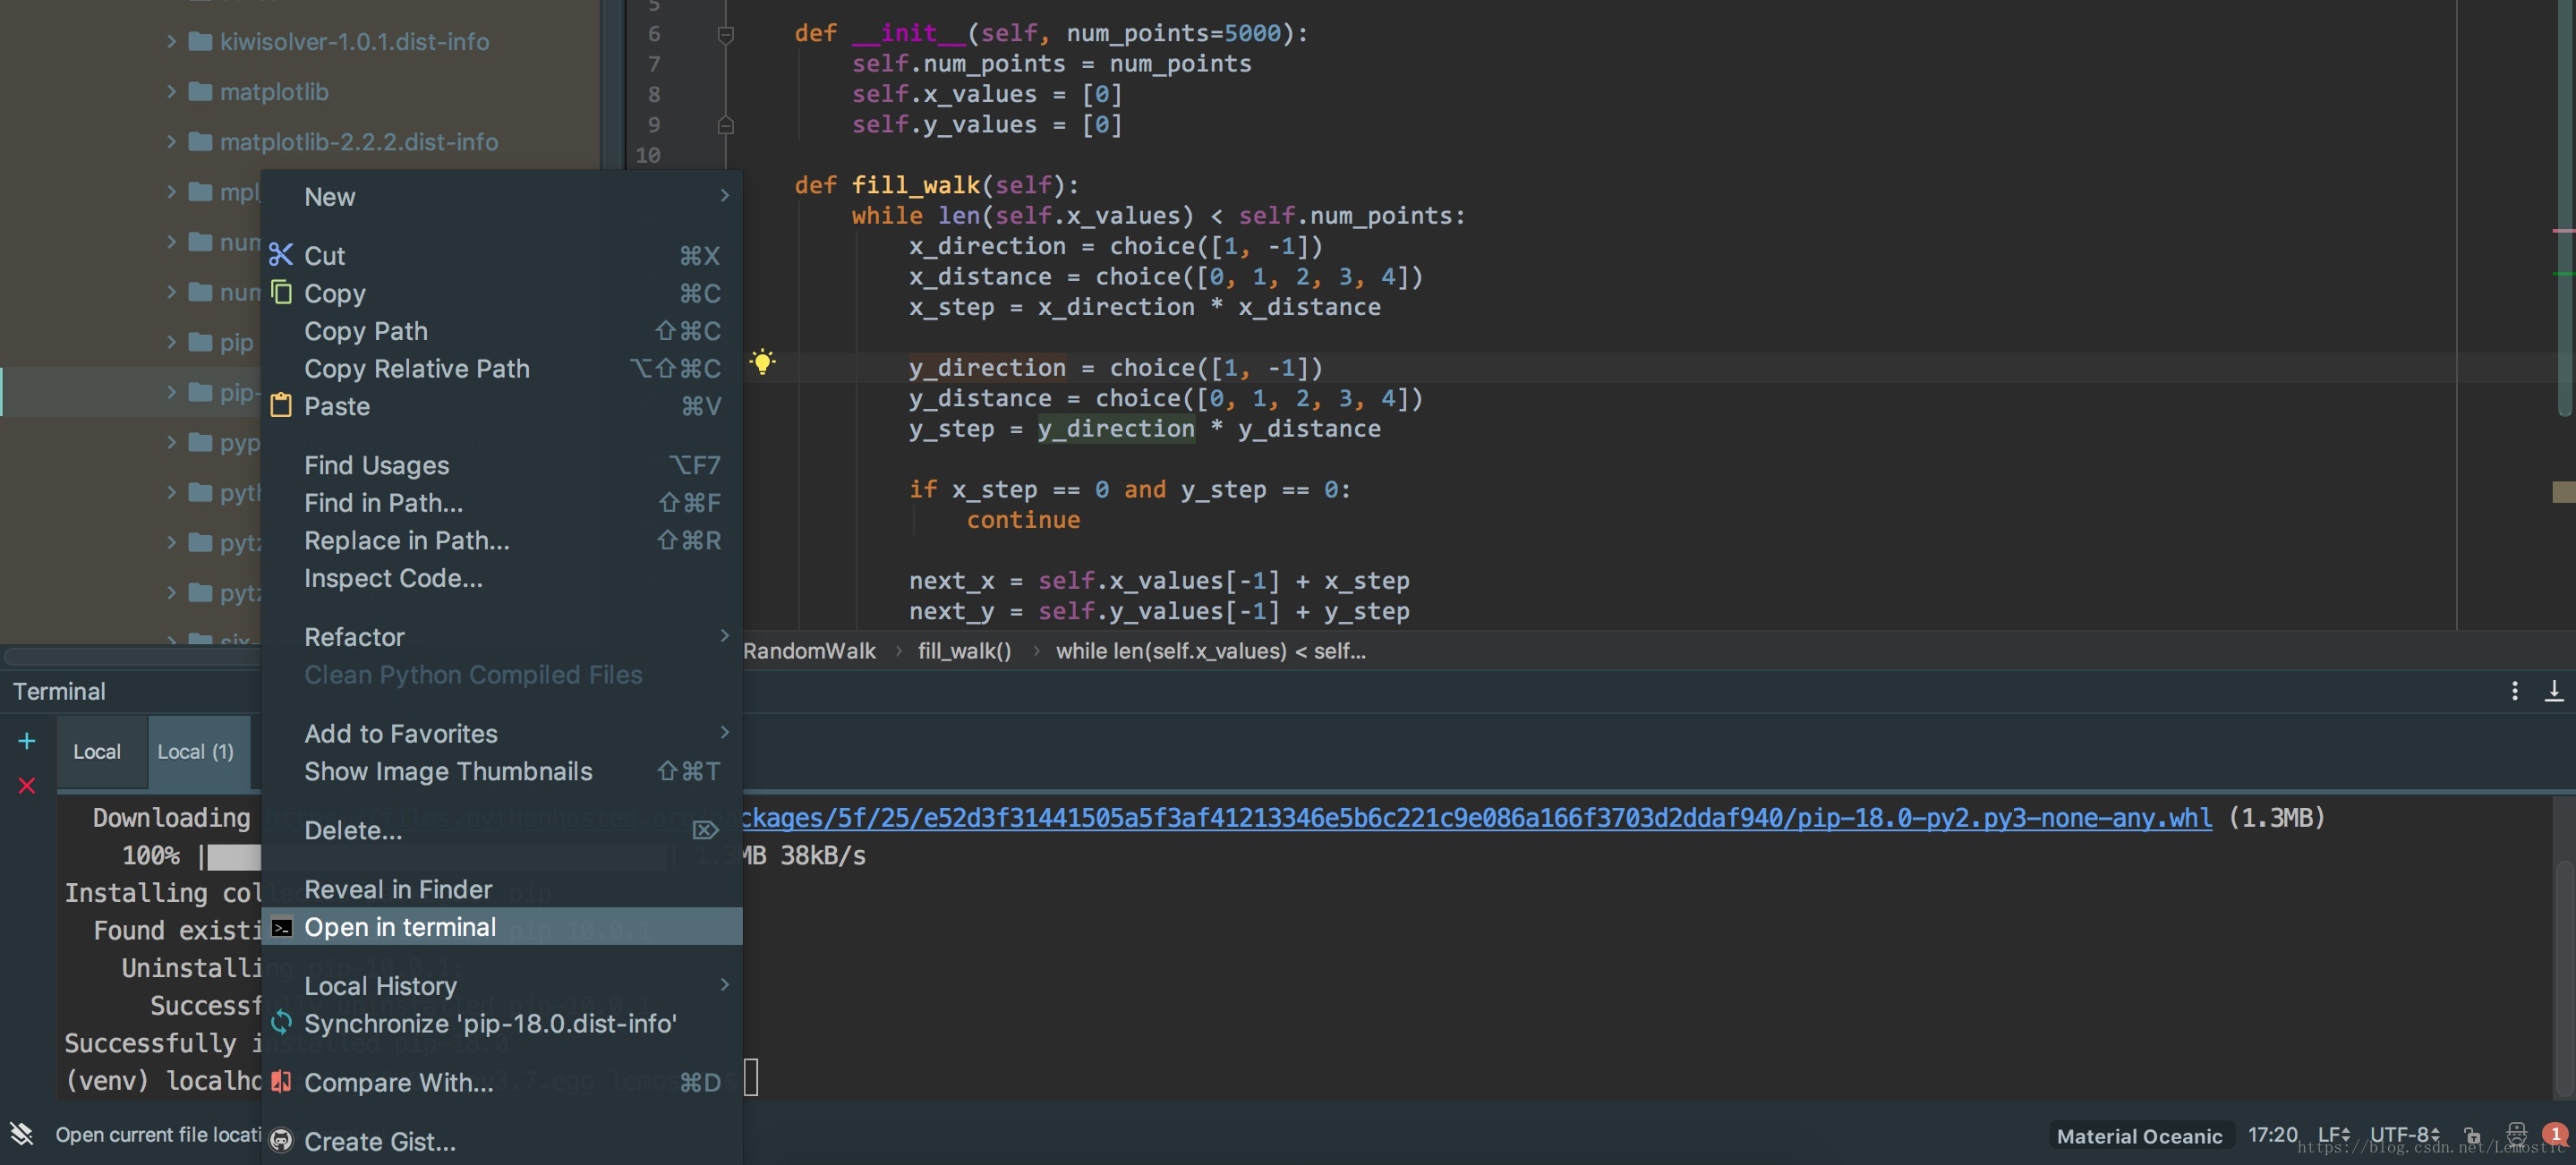Click Synchronize pip-18.0.dist-info button
The height and width of the screenshot is (1165, 2576).
[491, 1022]
